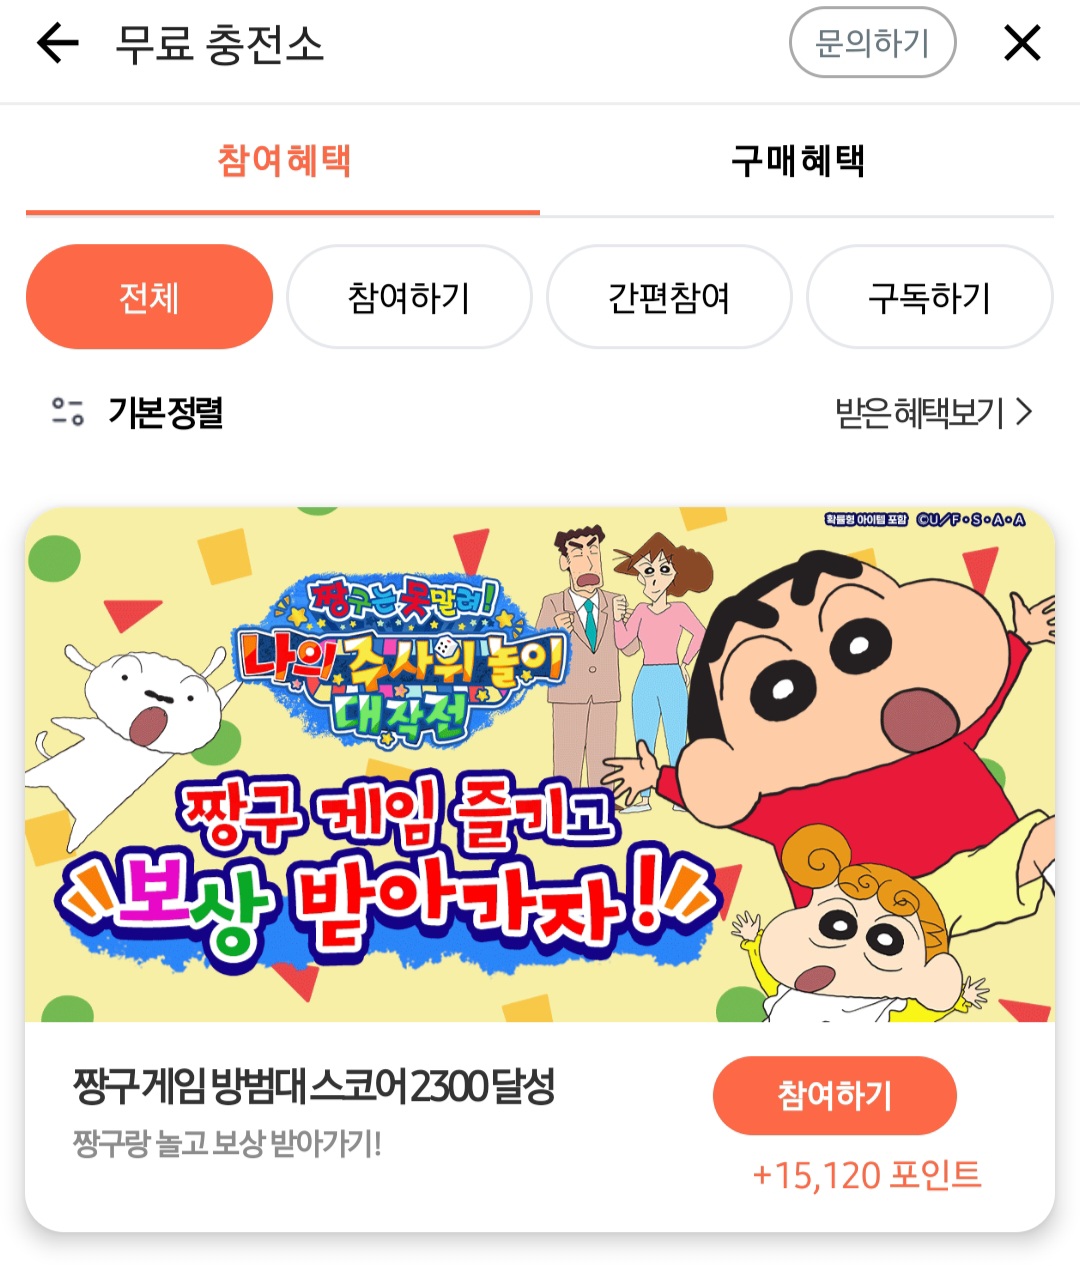Switch to the 구매혜택 tab

click(x=797, y=160)
